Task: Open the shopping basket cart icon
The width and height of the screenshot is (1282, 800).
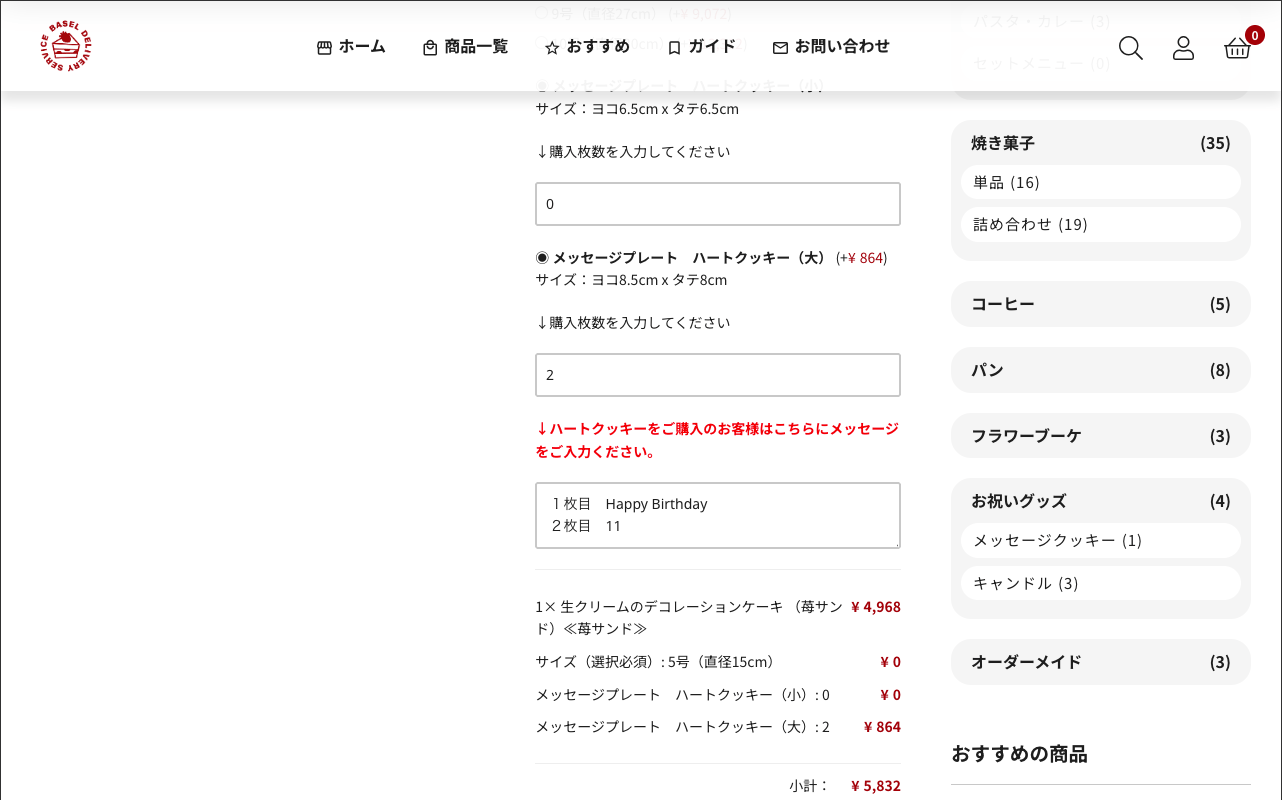Action: (1237, 48)
